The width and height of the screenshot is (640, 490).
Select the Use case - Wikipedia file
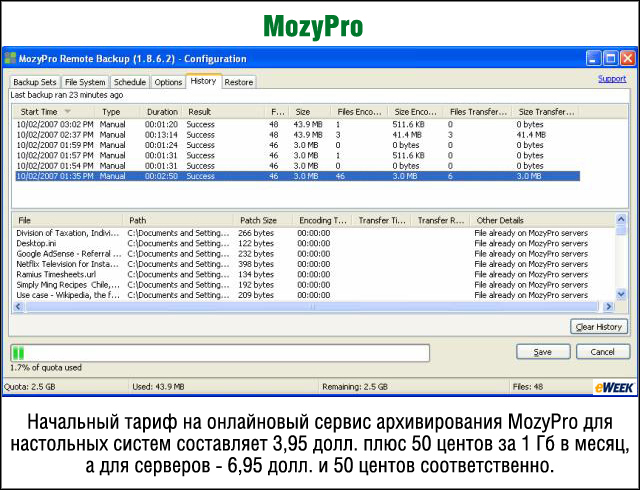313,295
